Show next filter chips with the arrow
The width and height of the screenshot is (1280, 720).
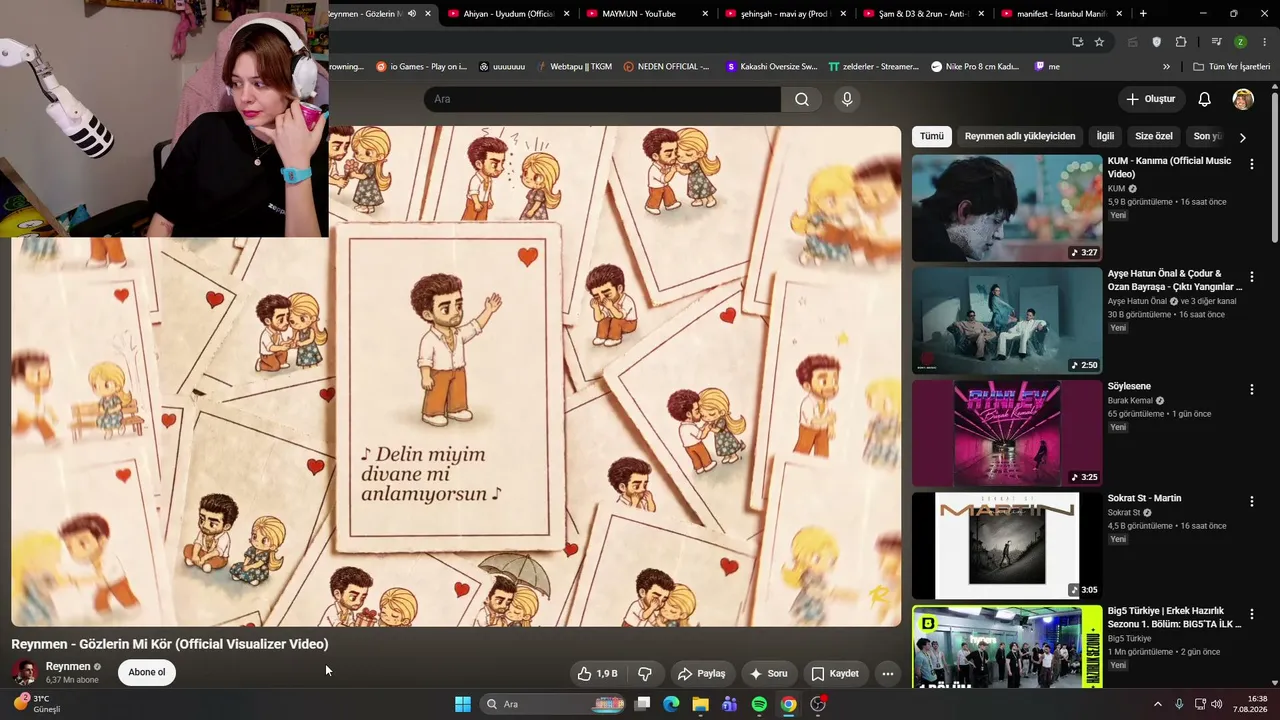click(x=1243, y=137)
